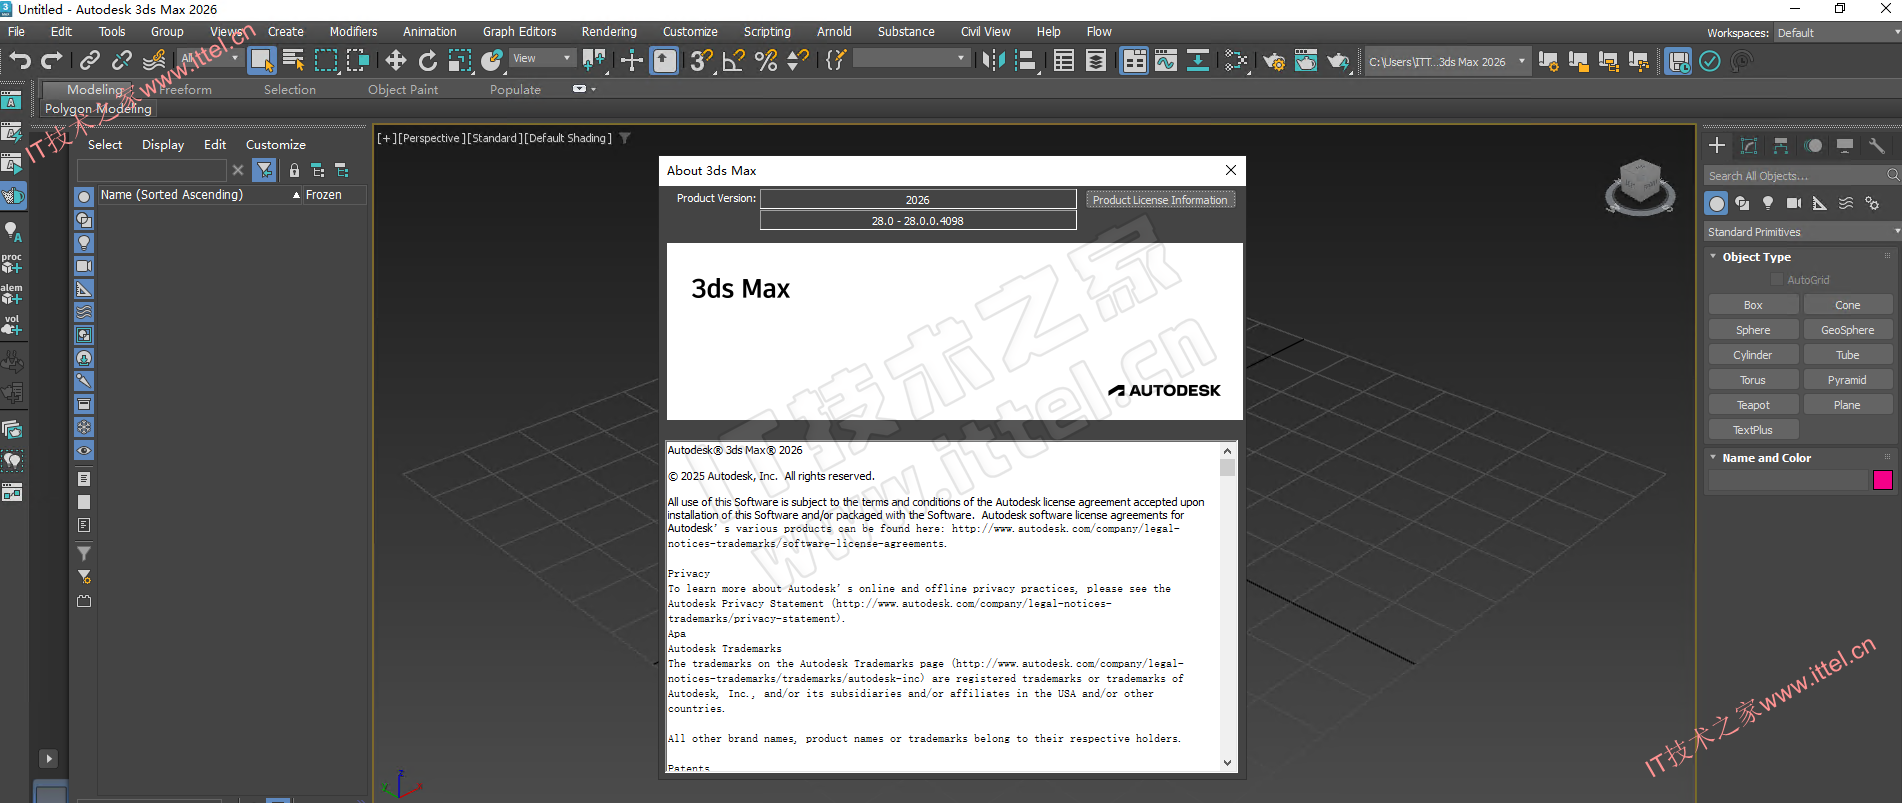Activate the Select and Link tool
The image size is (1902, 803).
pyautogui.click(x=89, y=61)
